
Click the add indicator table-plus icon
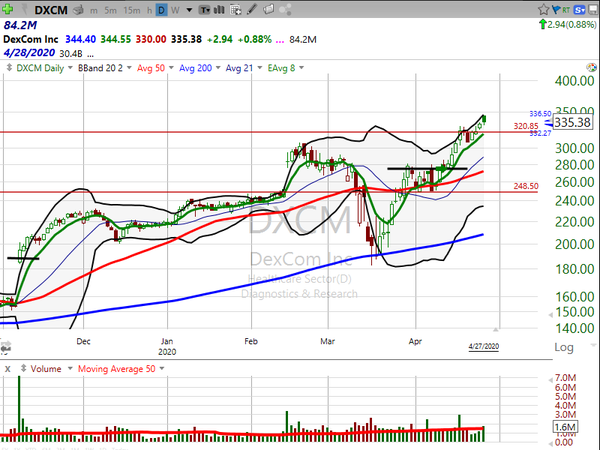pyautogui.click(x=236, y=10)
